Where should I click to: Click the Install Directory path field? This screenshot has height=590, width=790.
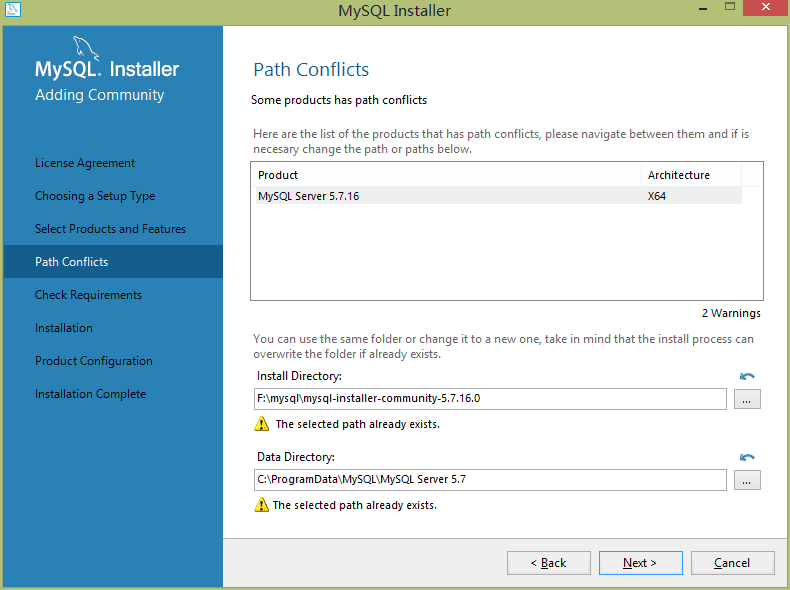click(x=490, y=399)
